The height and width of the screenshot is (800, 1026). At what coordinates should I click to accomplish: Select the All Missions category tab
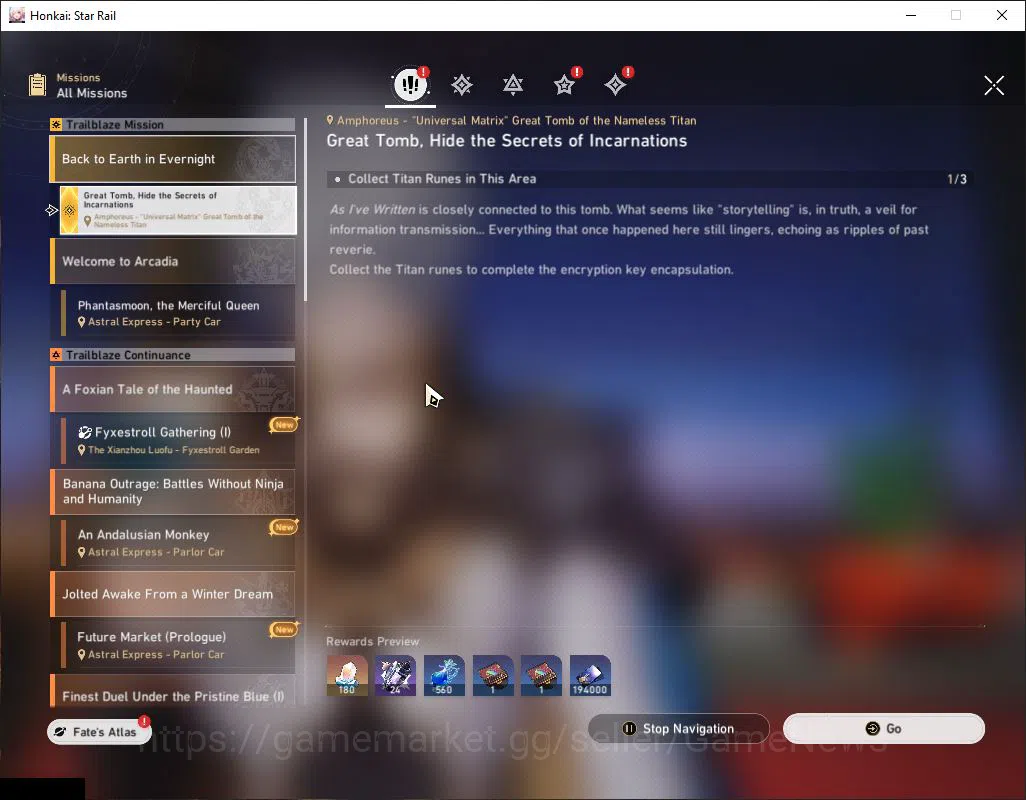coord(410,84)
